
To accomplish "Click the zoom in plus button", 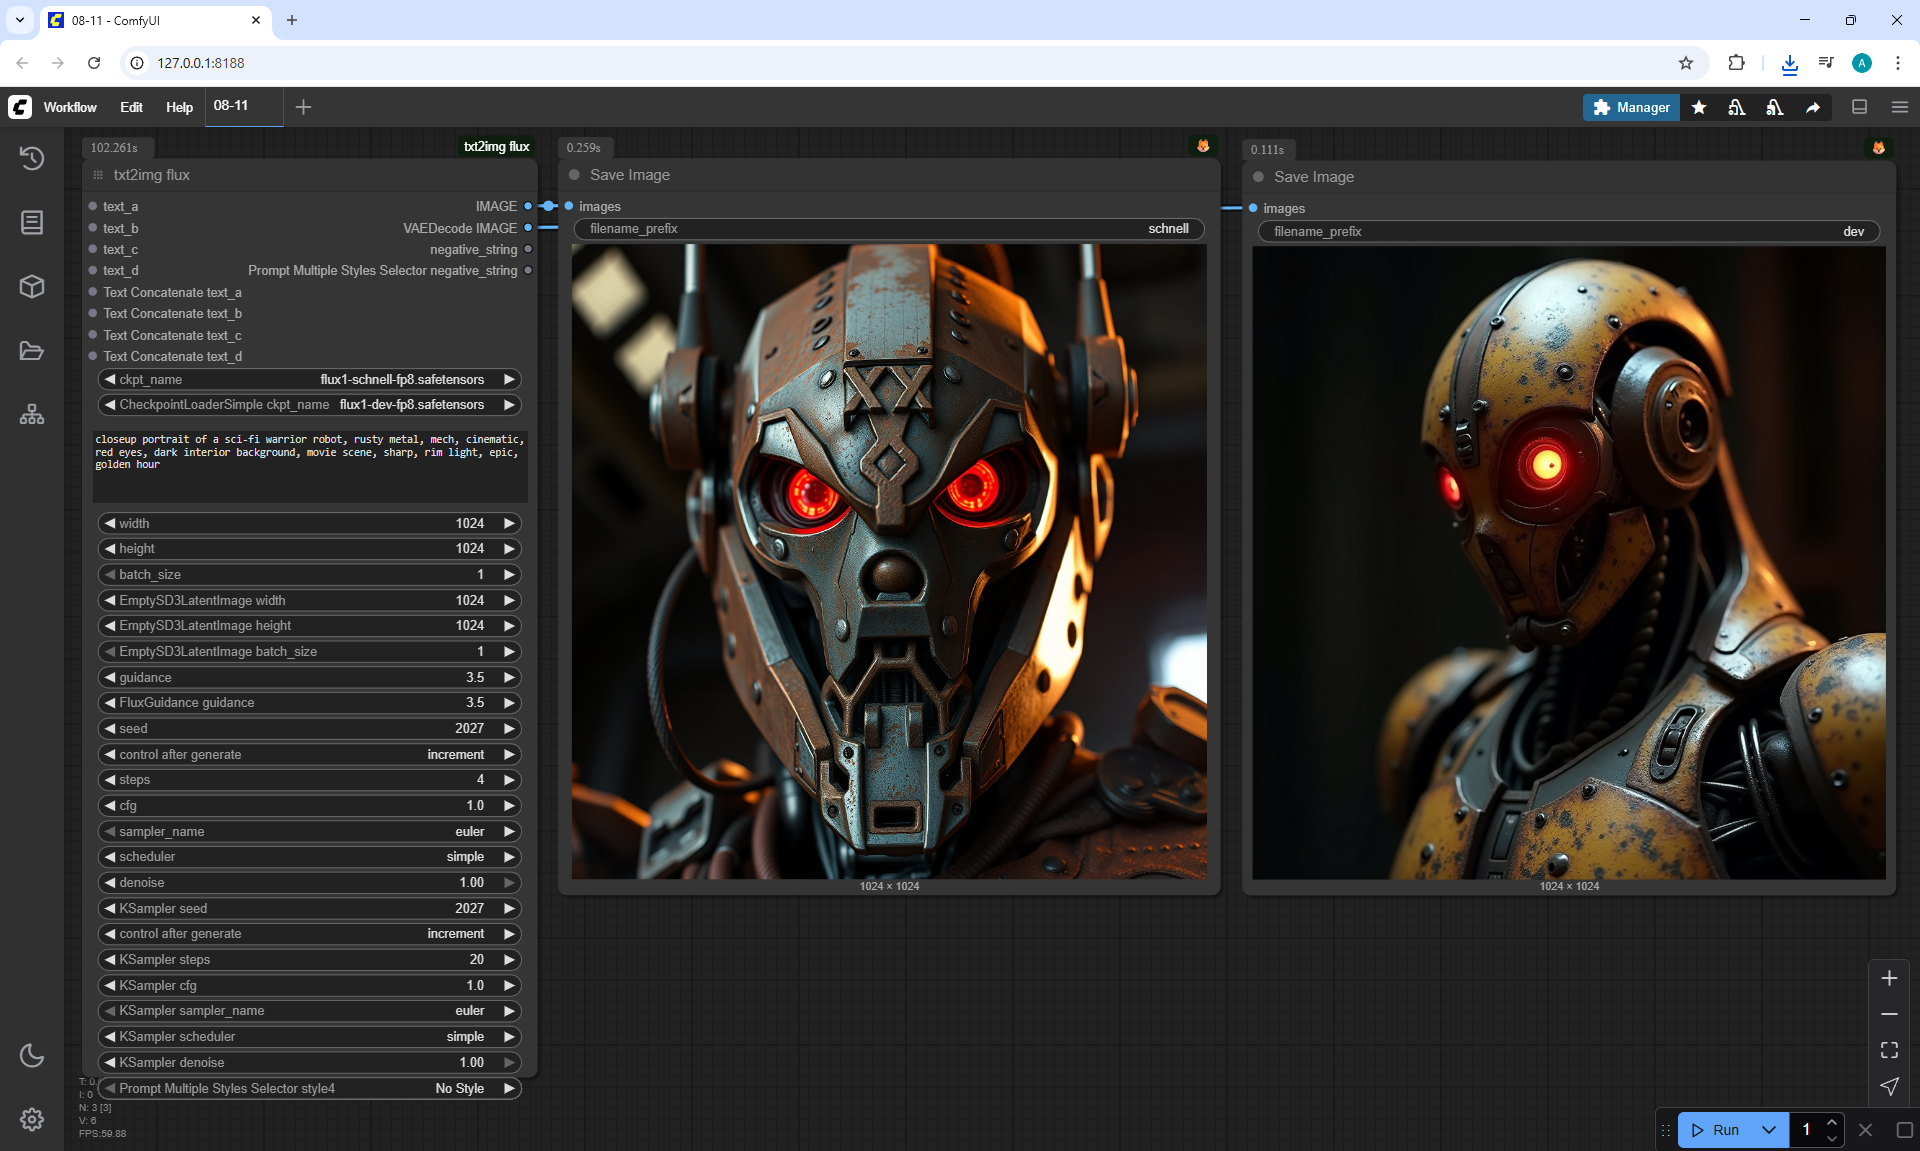I will 1889,978.
